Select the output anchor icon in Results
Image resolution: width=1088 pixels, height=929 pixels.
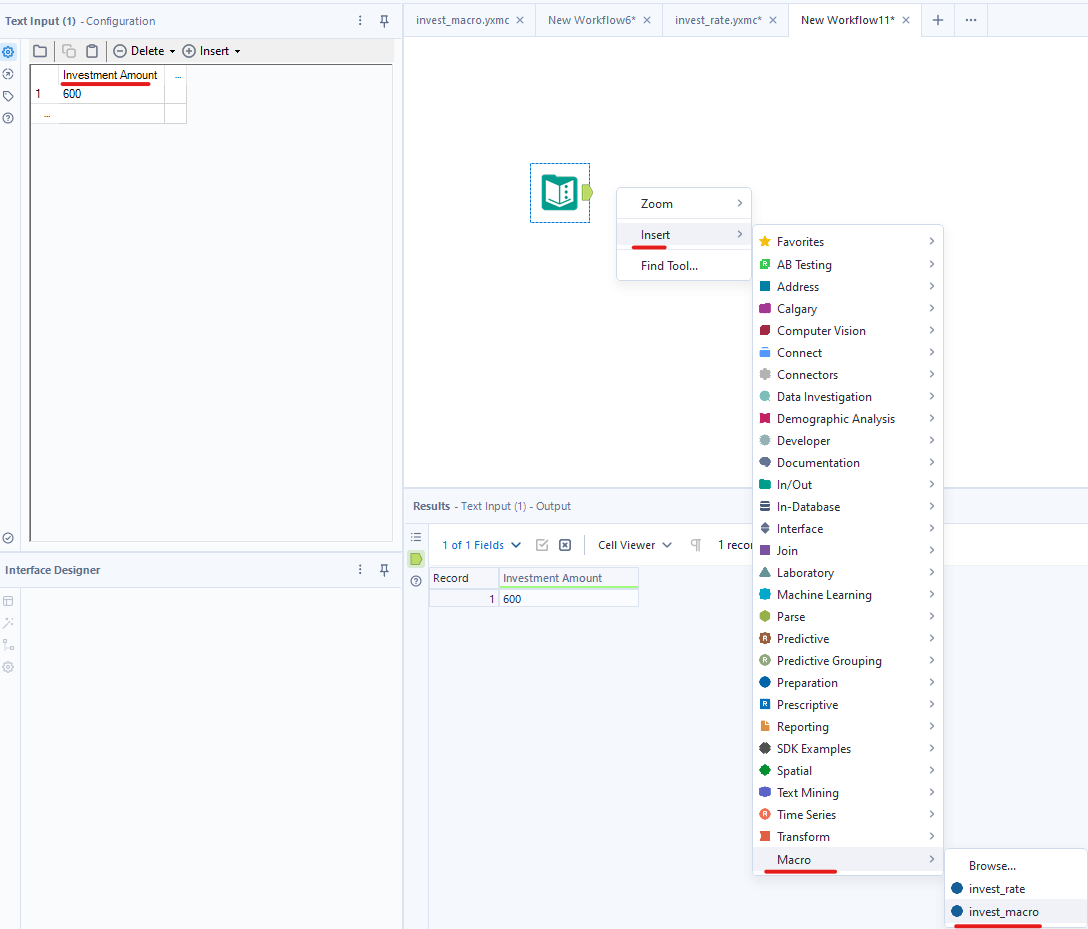416,559
